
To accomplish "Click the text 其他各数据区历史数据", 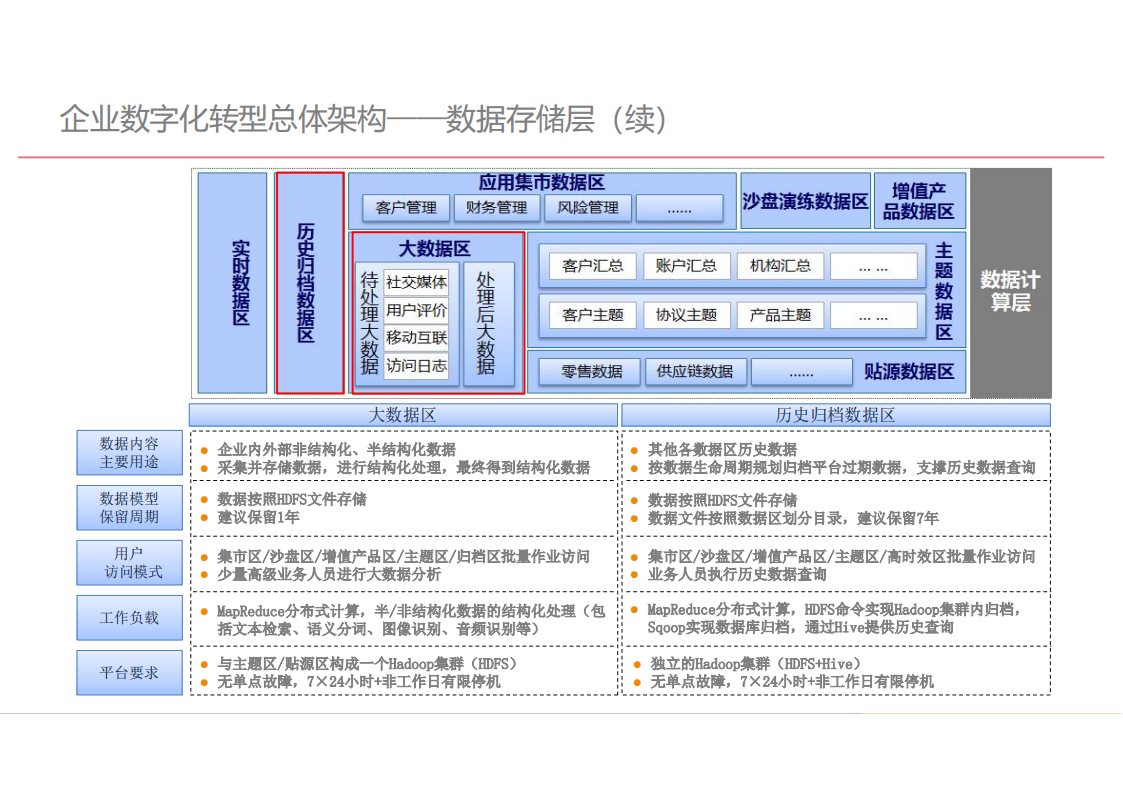I will point(722,450).
